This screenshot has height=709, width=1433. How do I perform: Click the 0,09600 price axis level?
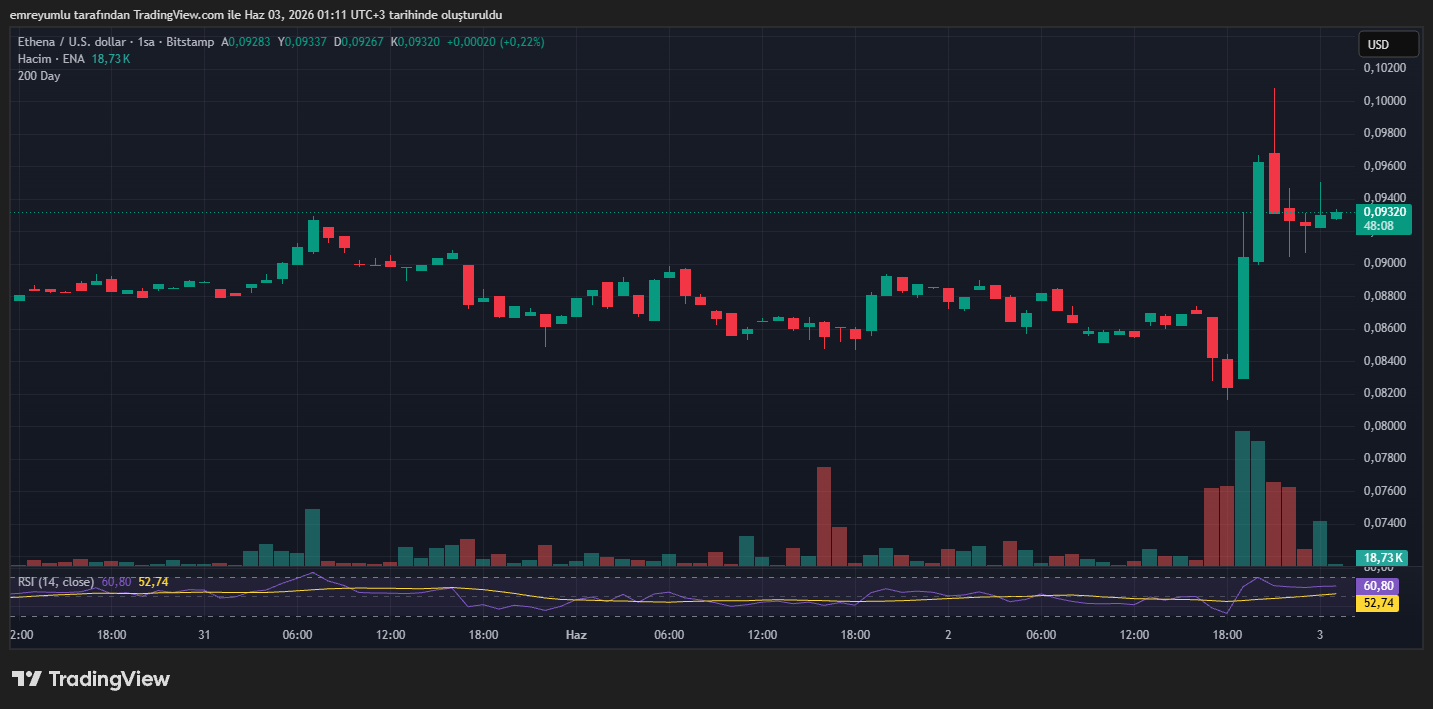(1385, 166)
